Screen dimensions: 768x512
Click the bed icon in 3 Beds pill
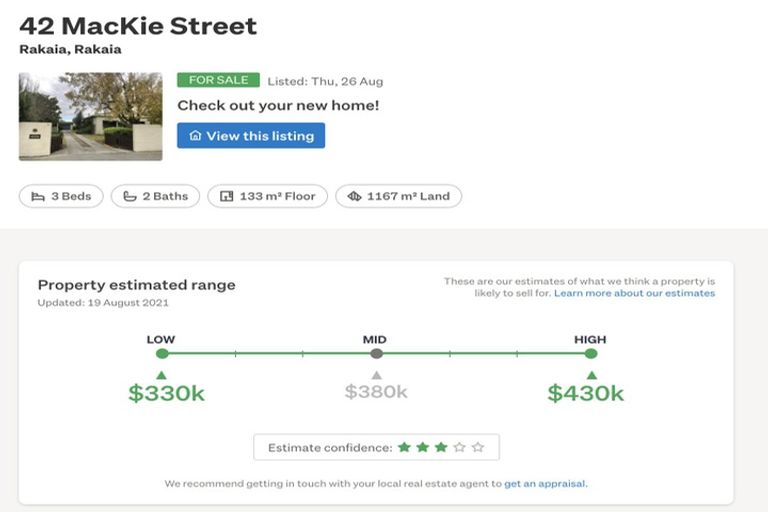coord(38,197)
